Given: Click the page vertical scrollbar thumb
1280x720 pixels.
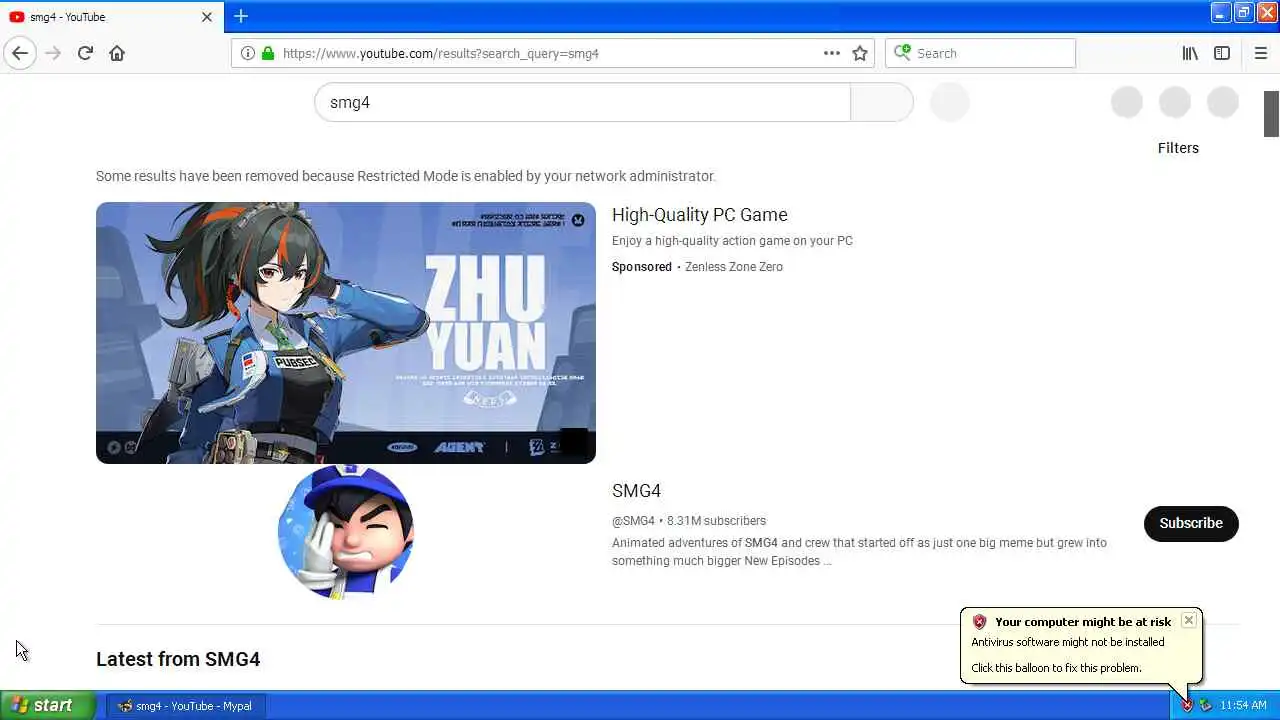Looking at the screenshot, I should point(1271,113).
